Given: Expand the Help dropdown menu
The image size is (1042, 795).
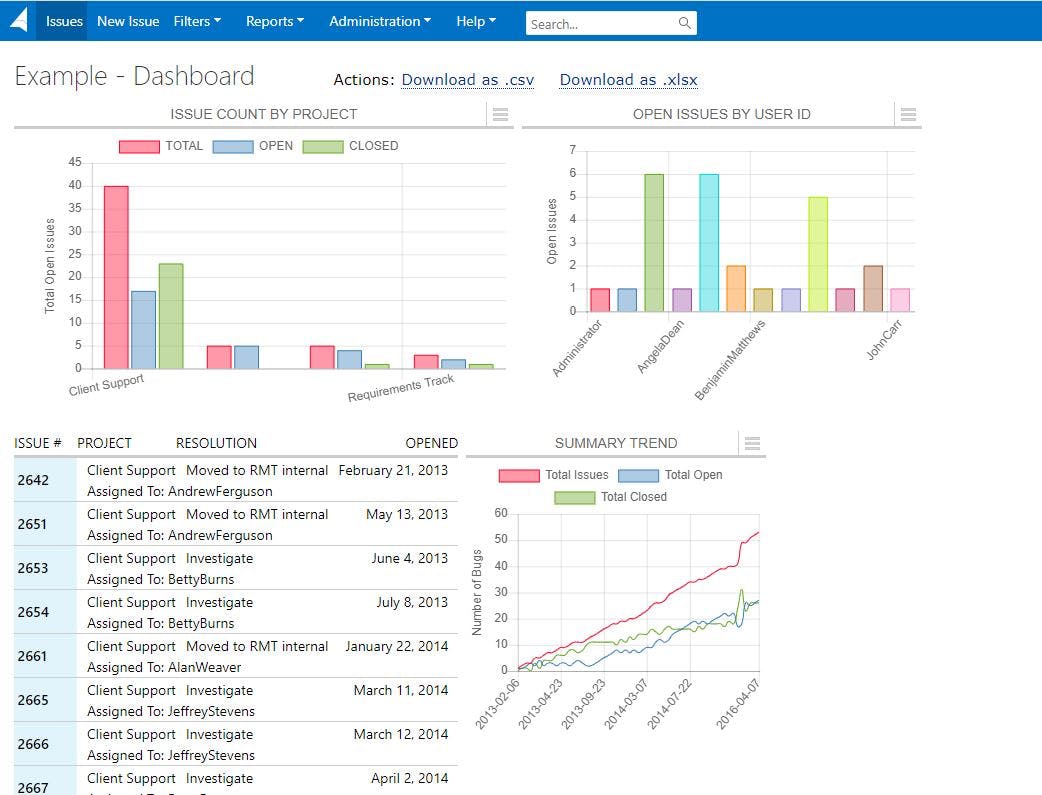Looking at the screenshot, I should pos(476,21).
